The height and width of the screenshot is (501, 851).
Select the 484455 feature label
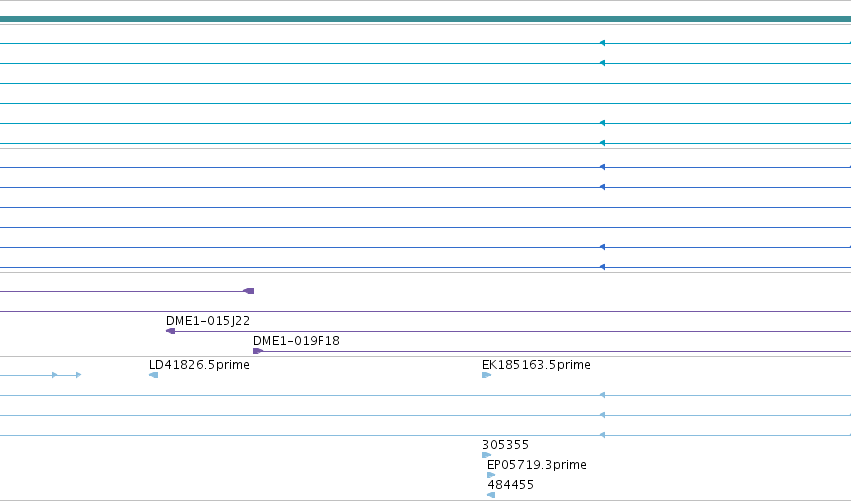pos(511,485)
